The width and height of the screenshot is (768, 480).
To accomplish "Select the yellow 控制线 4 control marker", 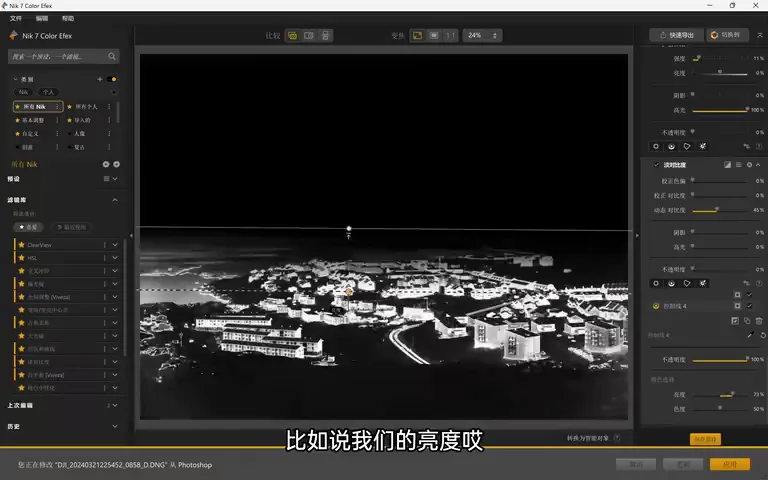I will pos(656,306).
